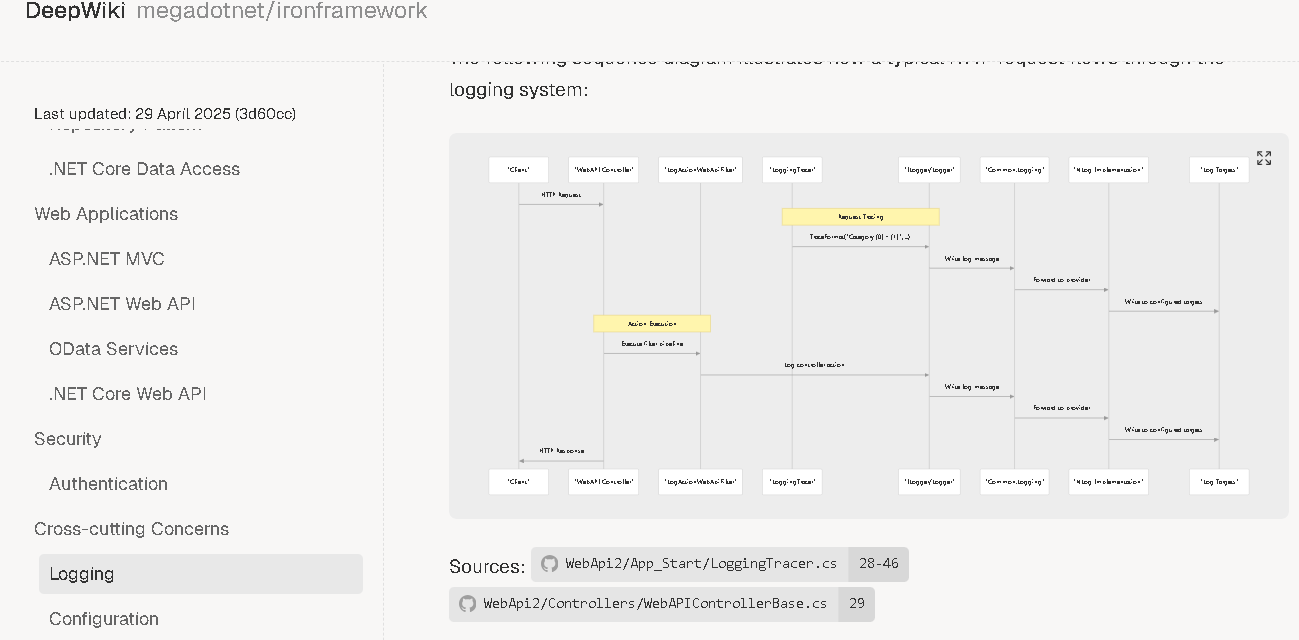This screenshot has height=640, width=1299.
Task: Click the line 29 badge
Action: click(x=856, y=604)
